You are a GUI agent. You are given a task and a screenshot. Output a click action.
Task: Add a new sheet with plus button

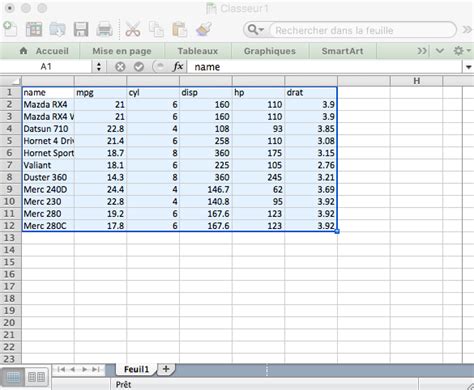tap(166, 369)
